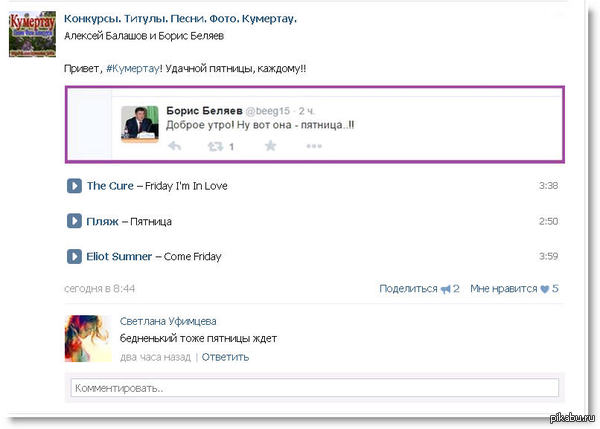Play Eliot Sumner – Come Friday
This screenshot has width=600, height=429.
tap(74, 256)
